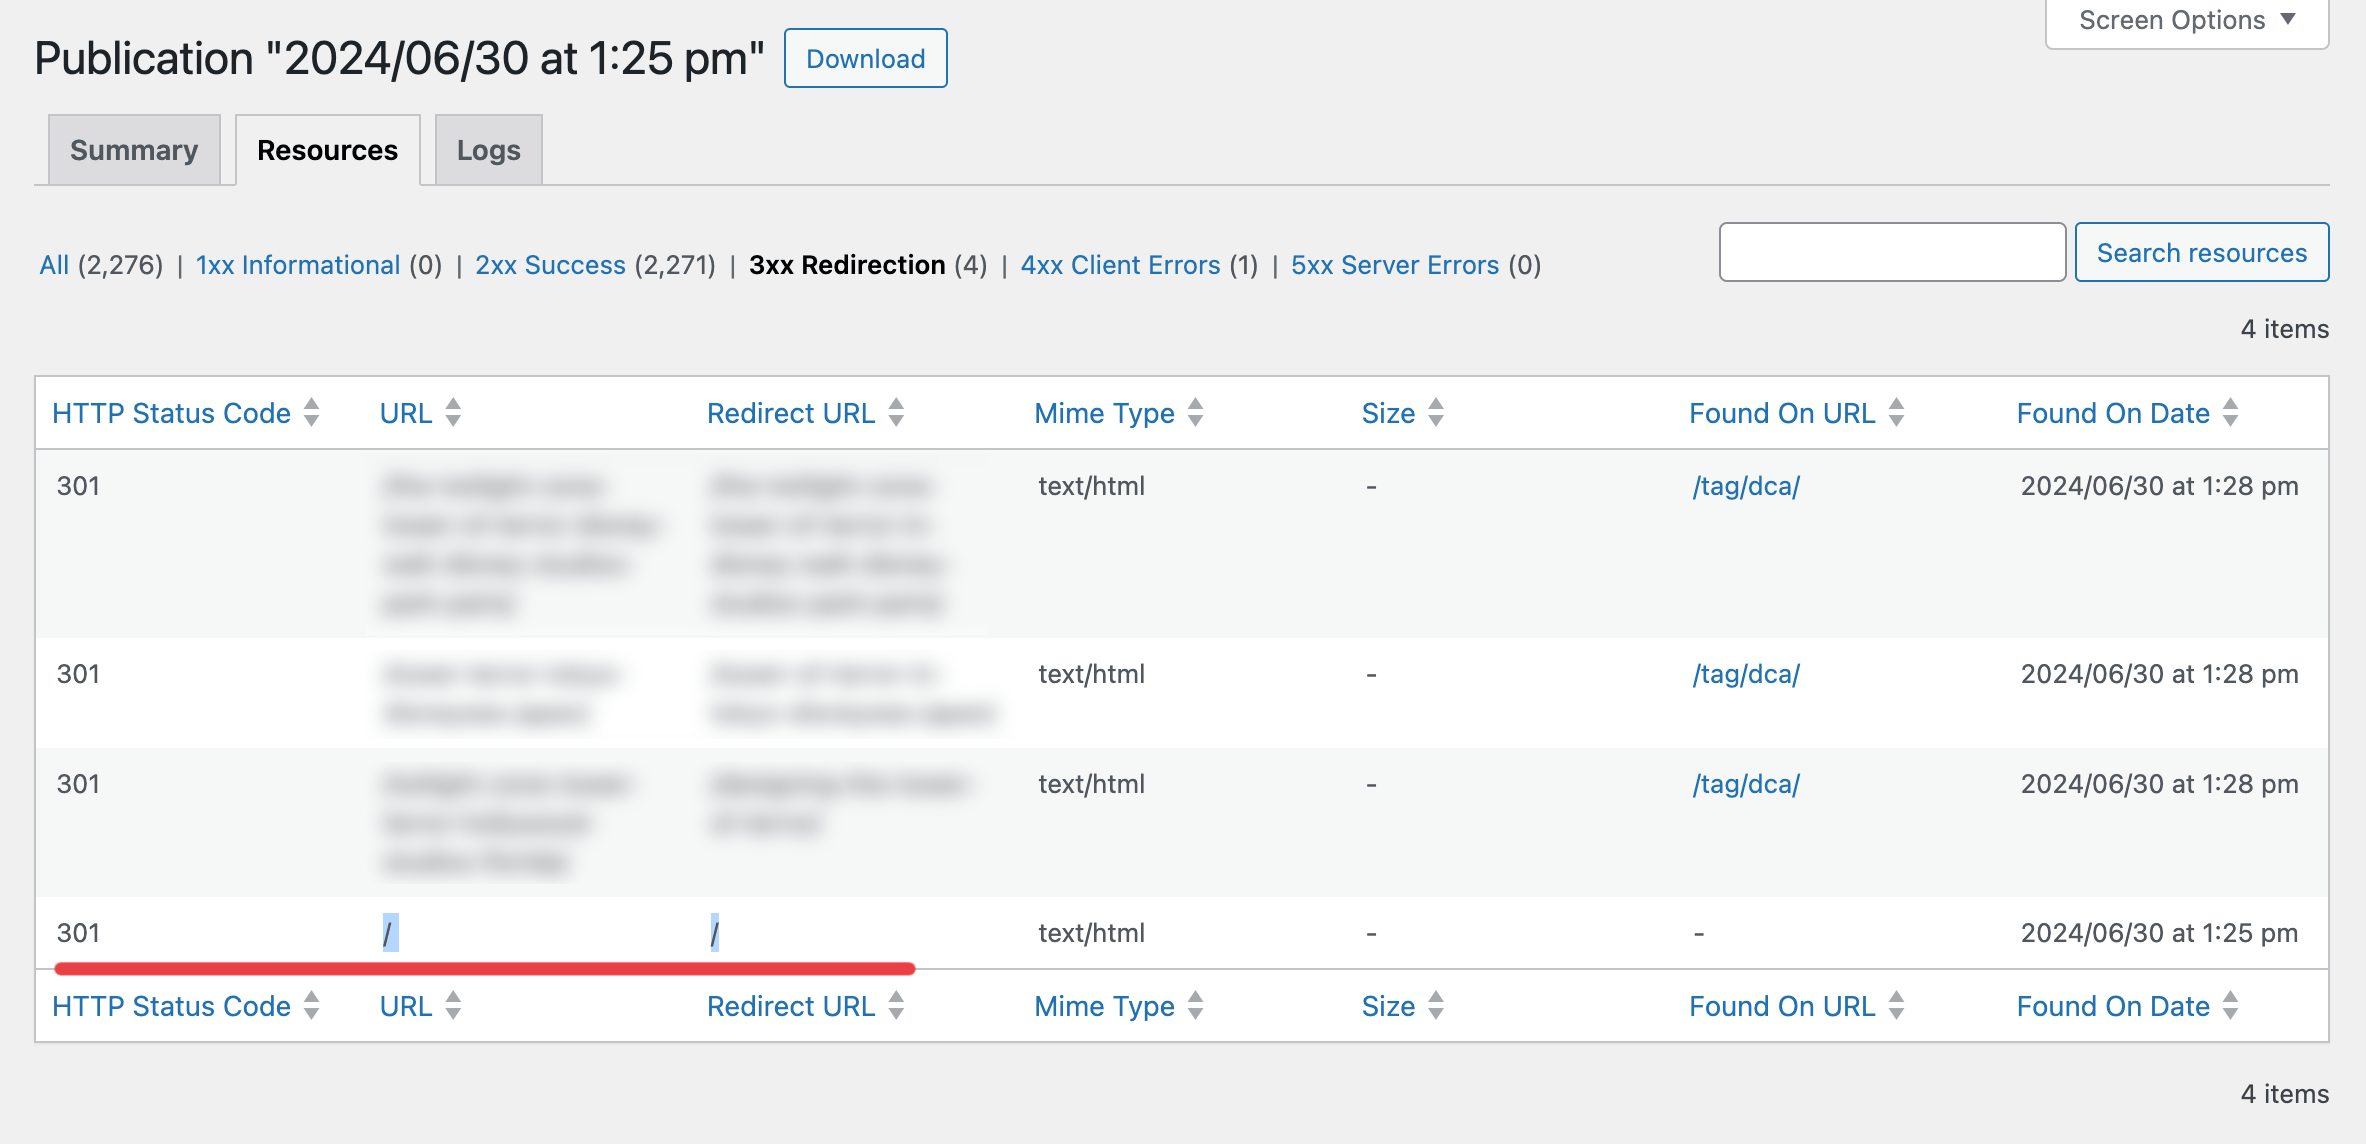Show 4xx Client Errors filter

point(1120,265)
